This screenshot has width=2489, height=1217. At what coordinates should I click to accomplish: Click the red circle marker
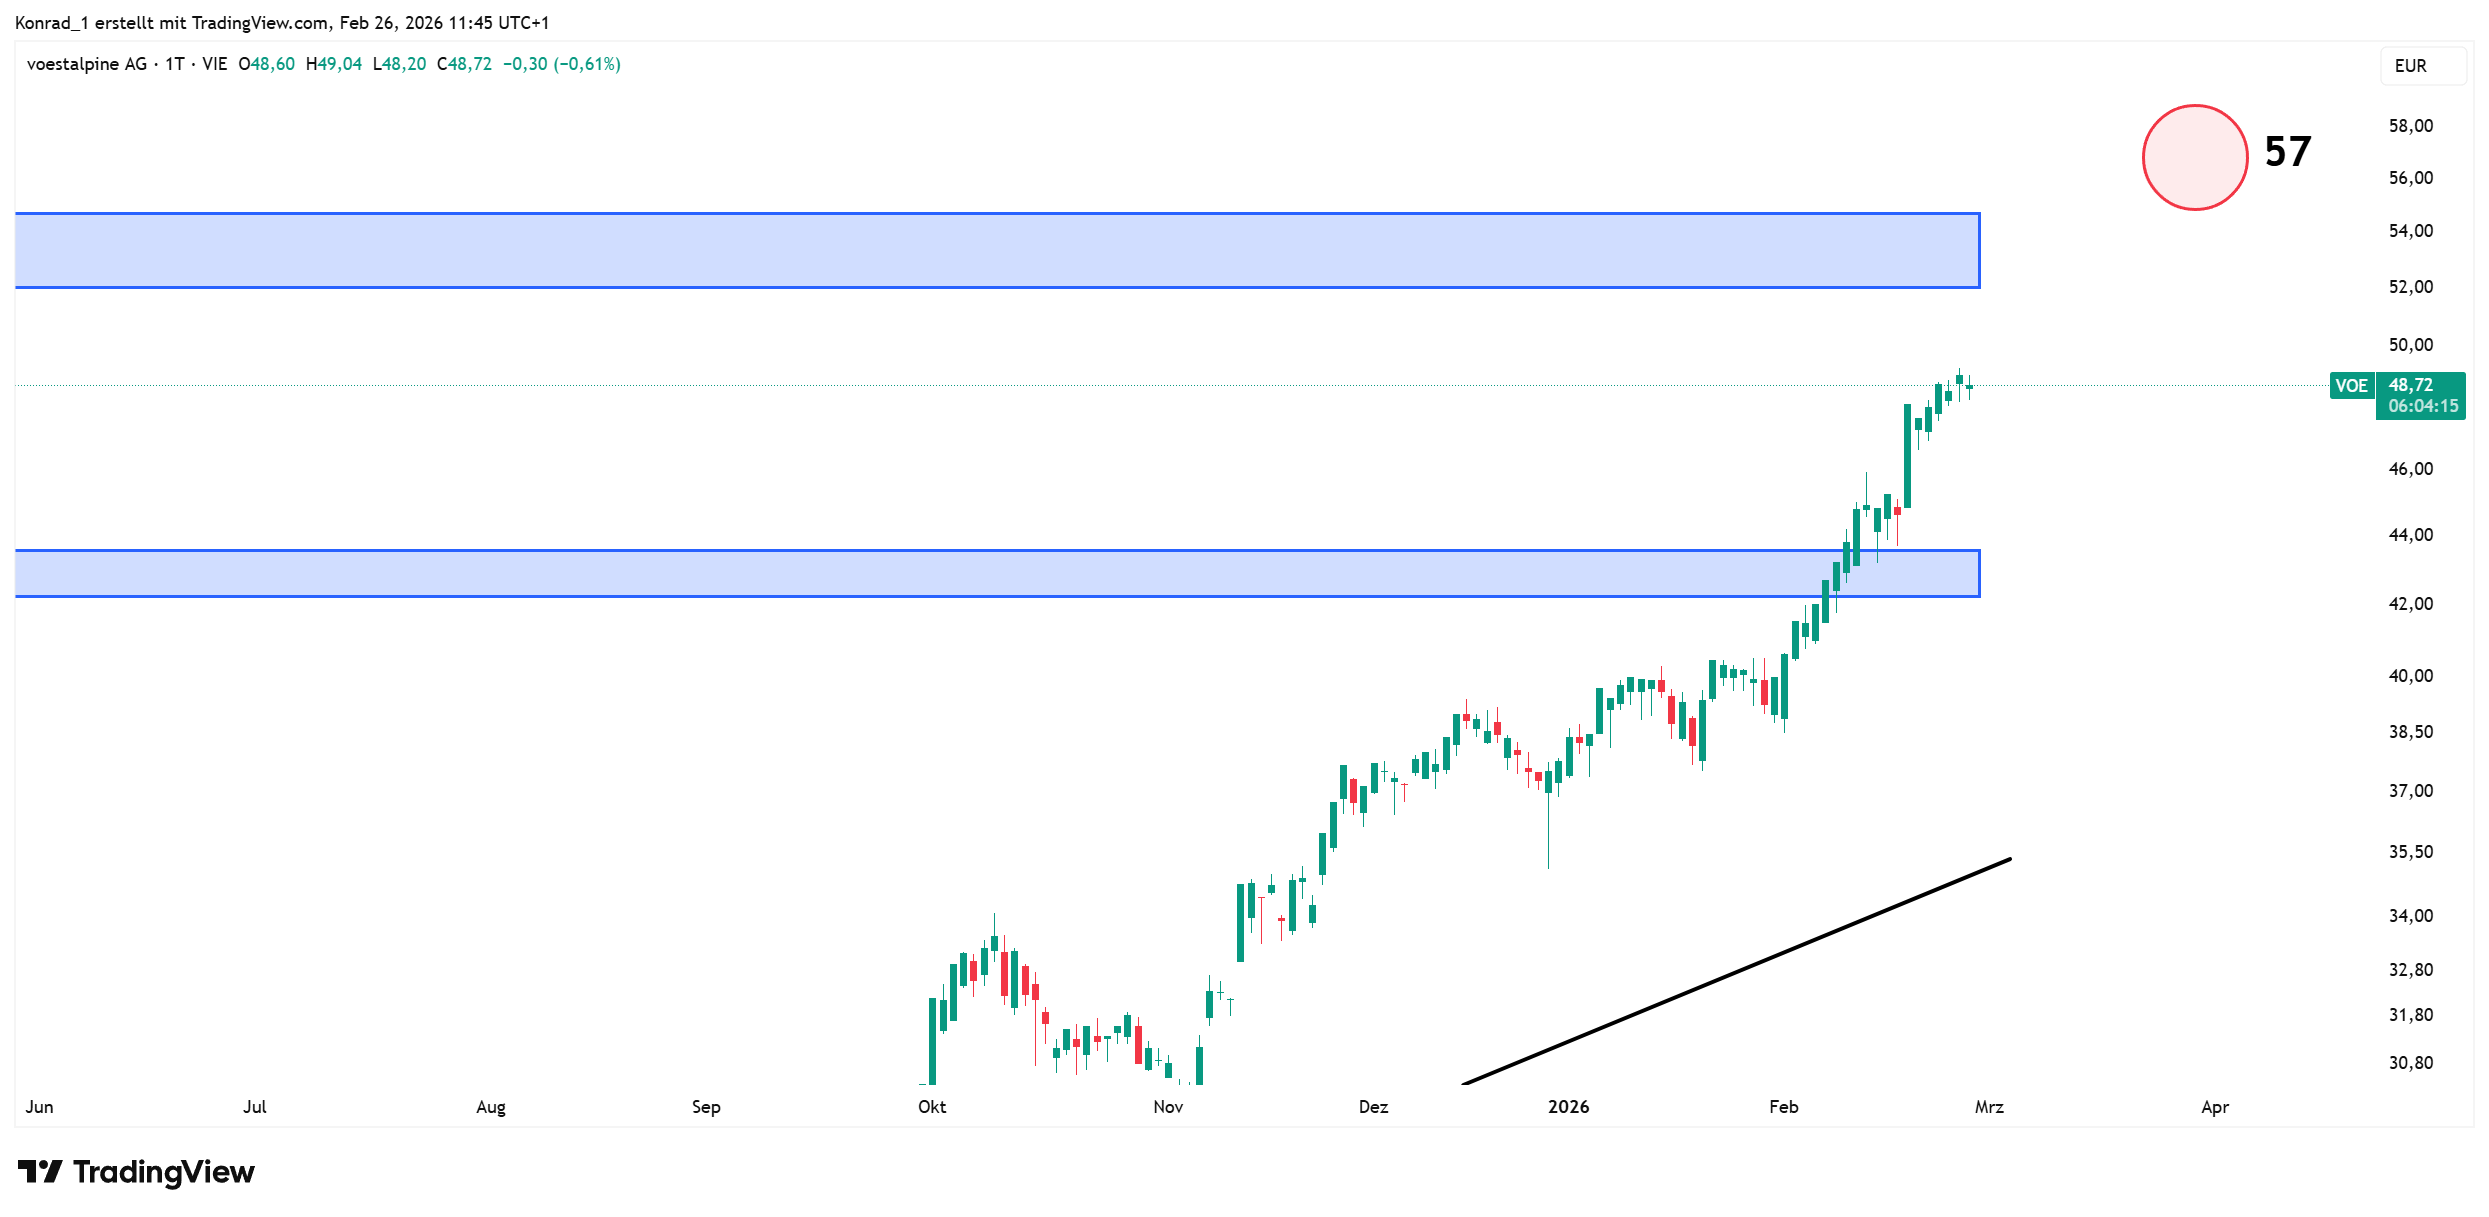[2194, 158]
